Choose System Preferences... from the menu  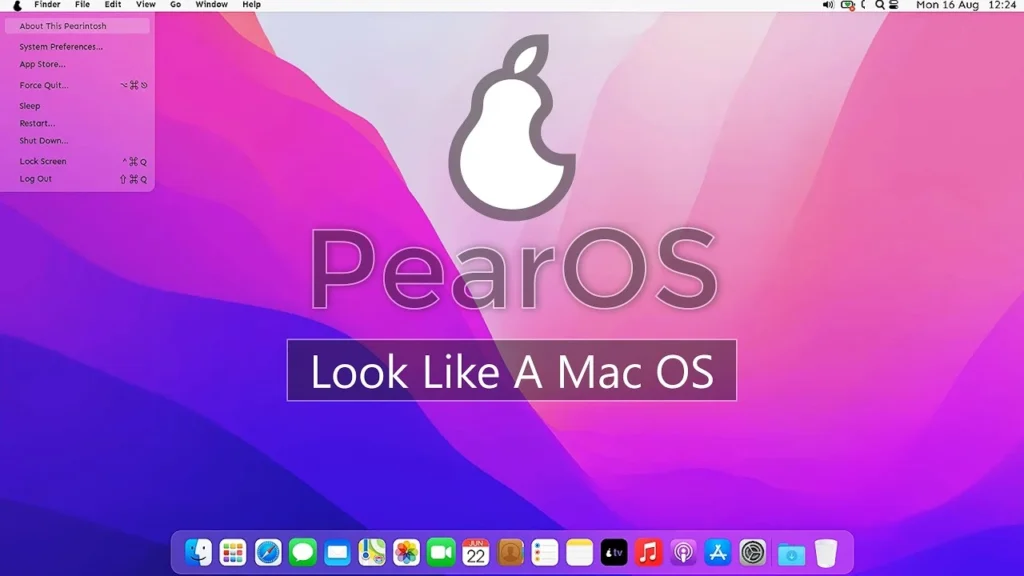point(61,47)
